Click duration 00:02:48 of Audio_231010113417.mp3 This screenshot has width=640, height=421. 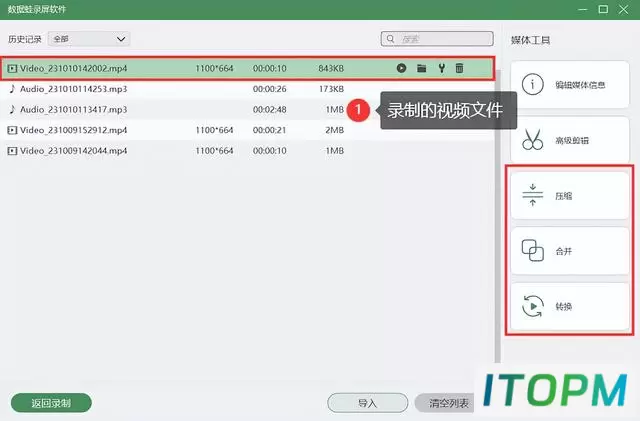coord(269,109)
